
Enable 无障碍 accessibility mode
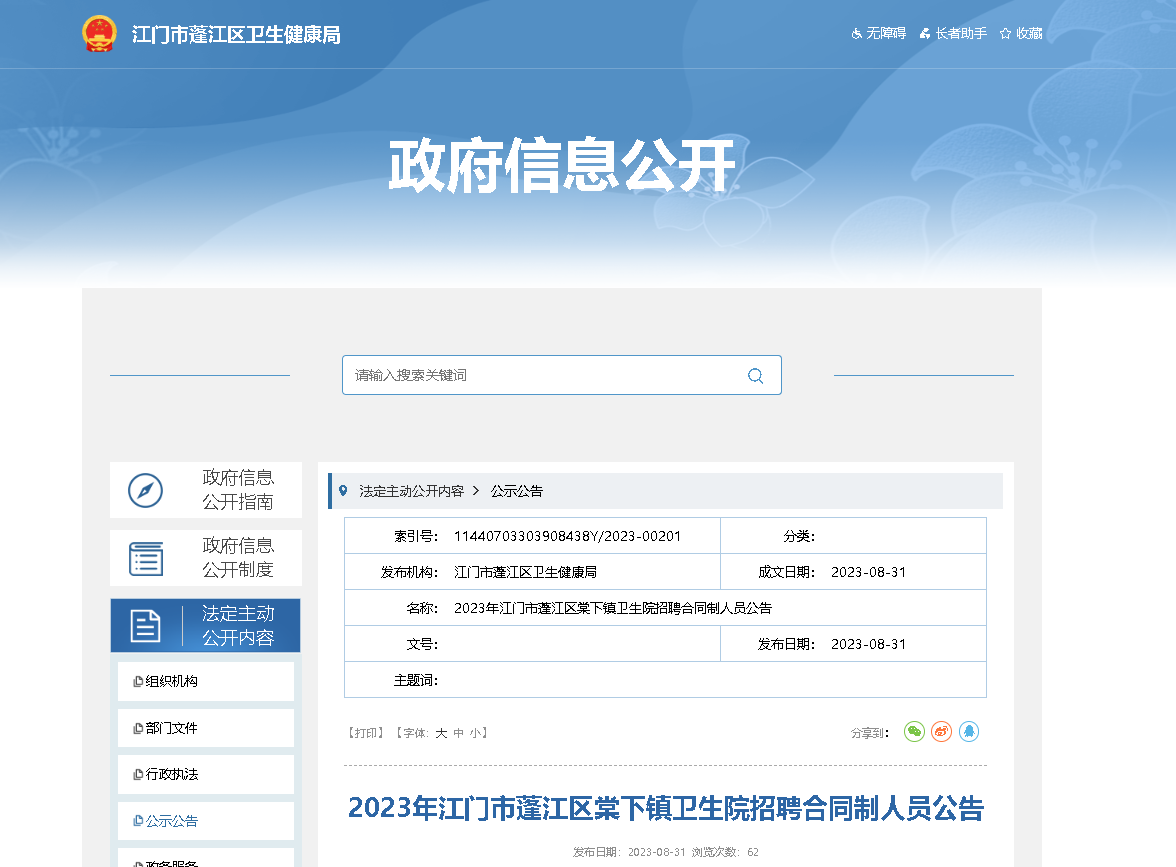coord(878,34)
